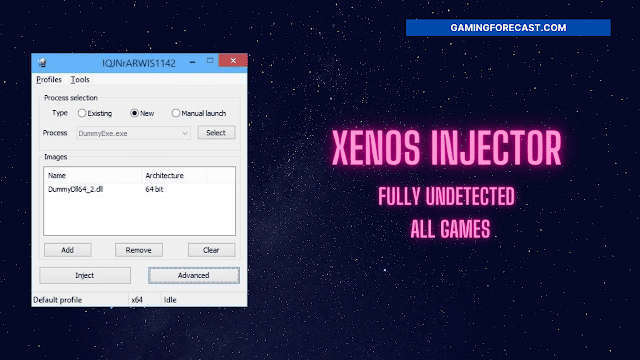This screenshot has width=640, height=360.
Task: Open the Tools menu
Action: (80, 80)
